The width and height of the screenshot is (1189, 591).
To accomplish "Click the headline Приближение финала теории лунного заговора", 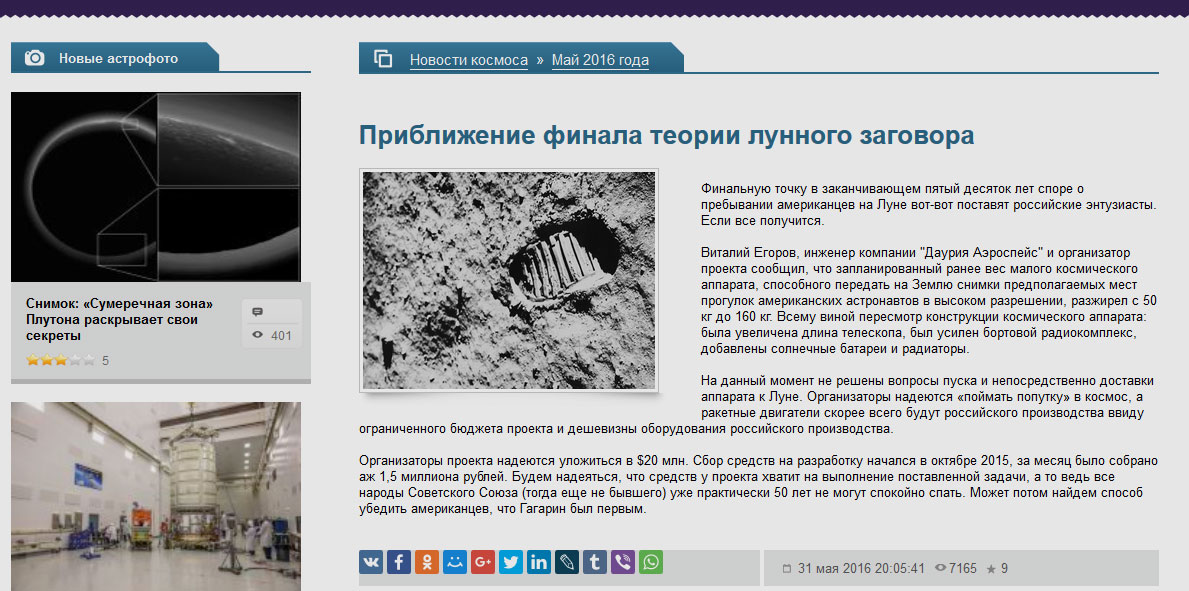I will tap(667, 136).
